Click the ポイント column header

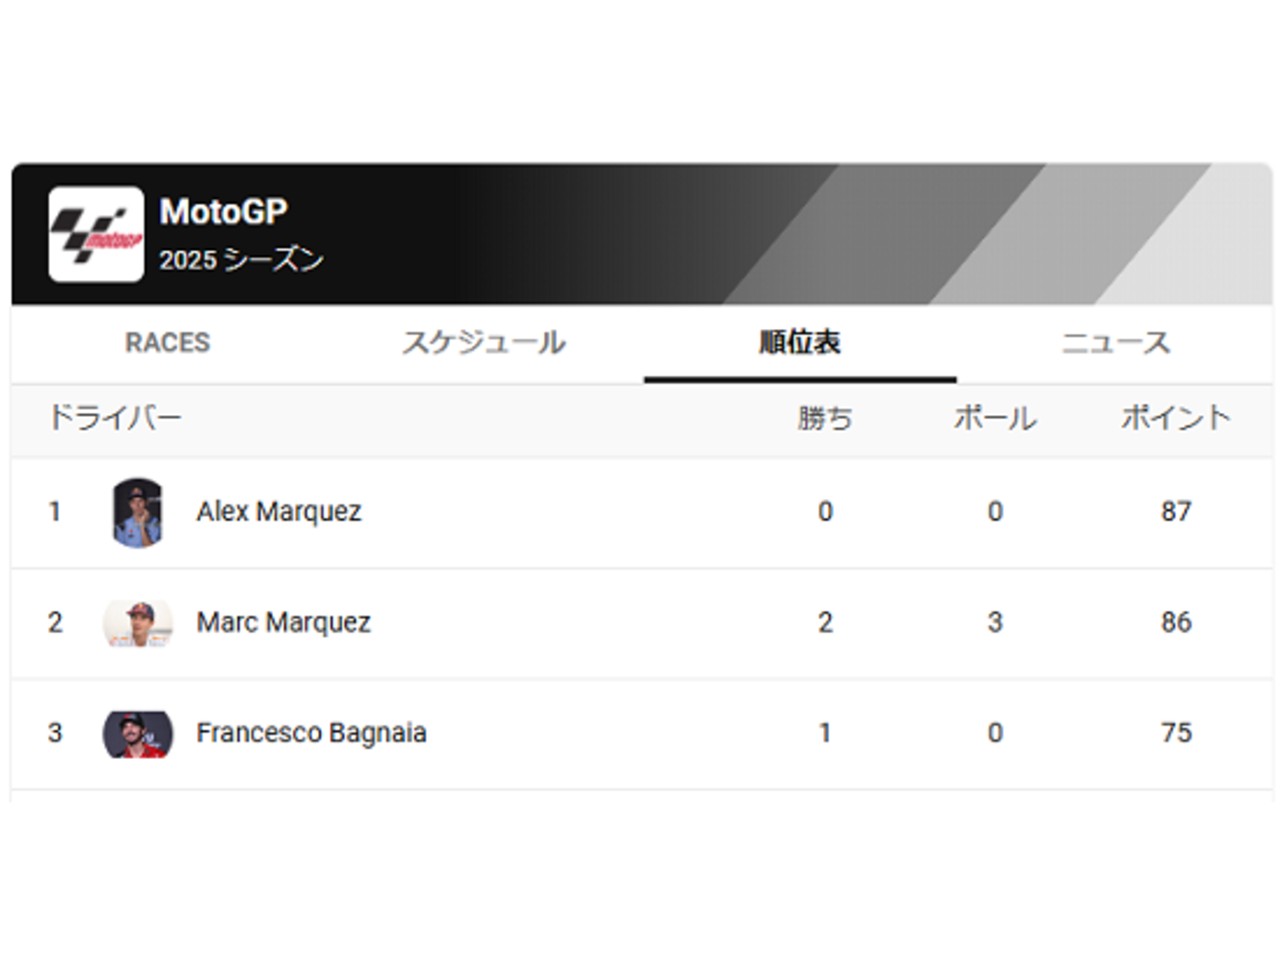point(1175,418)
